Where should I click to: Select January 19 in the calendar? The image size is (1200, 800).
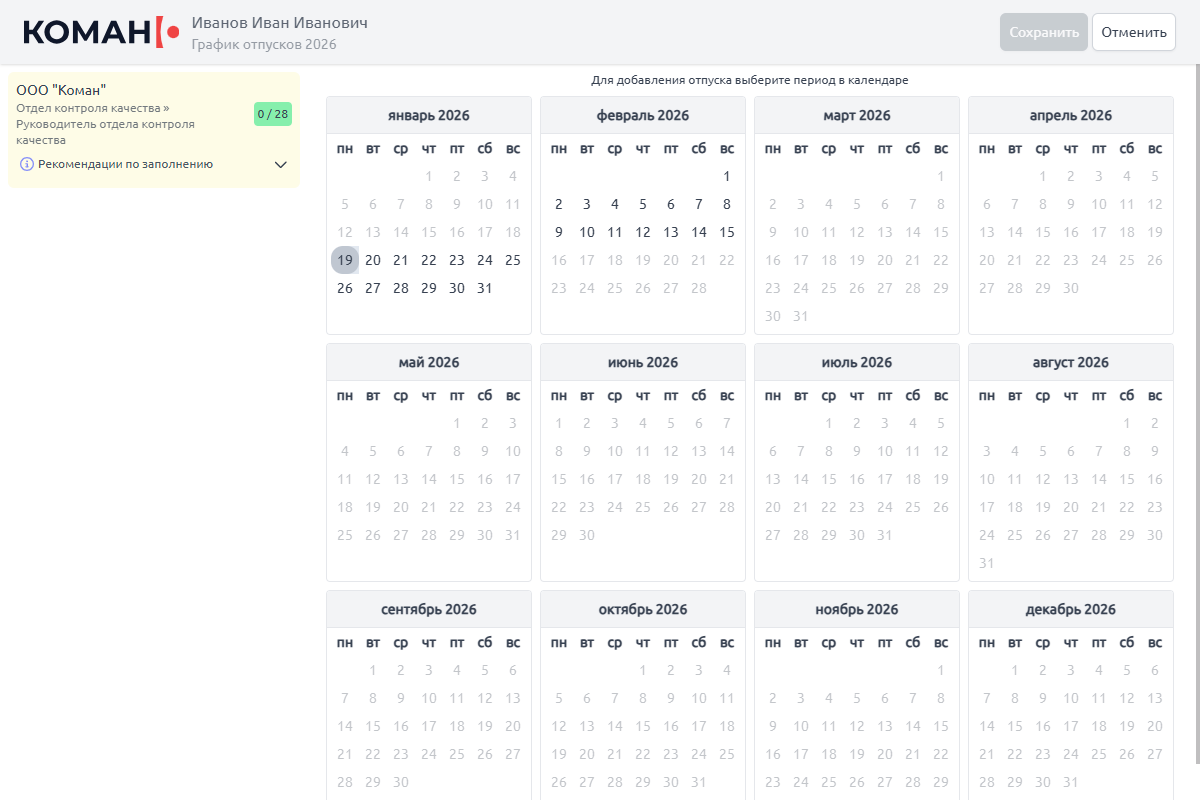click(x=345, y=260)
